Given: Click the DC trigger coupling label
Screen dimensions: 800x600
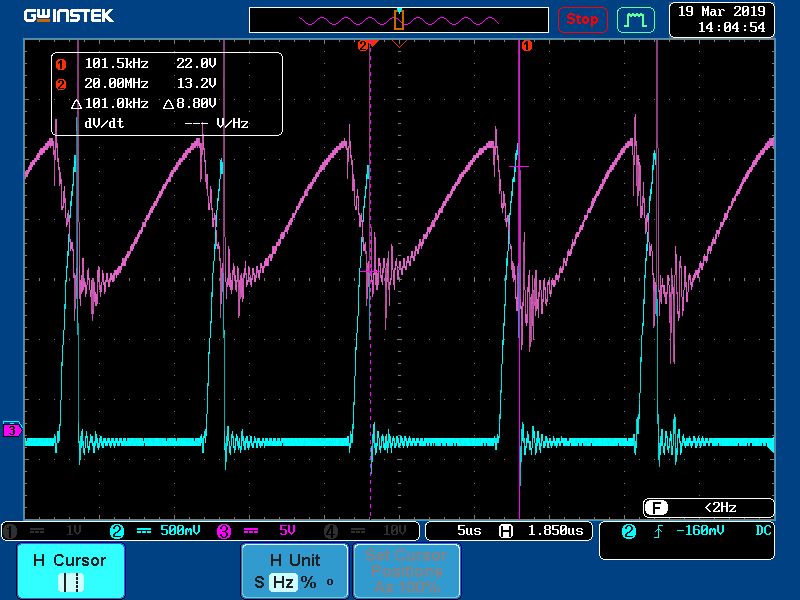Looking at the screenshot, I should [763, 531].
